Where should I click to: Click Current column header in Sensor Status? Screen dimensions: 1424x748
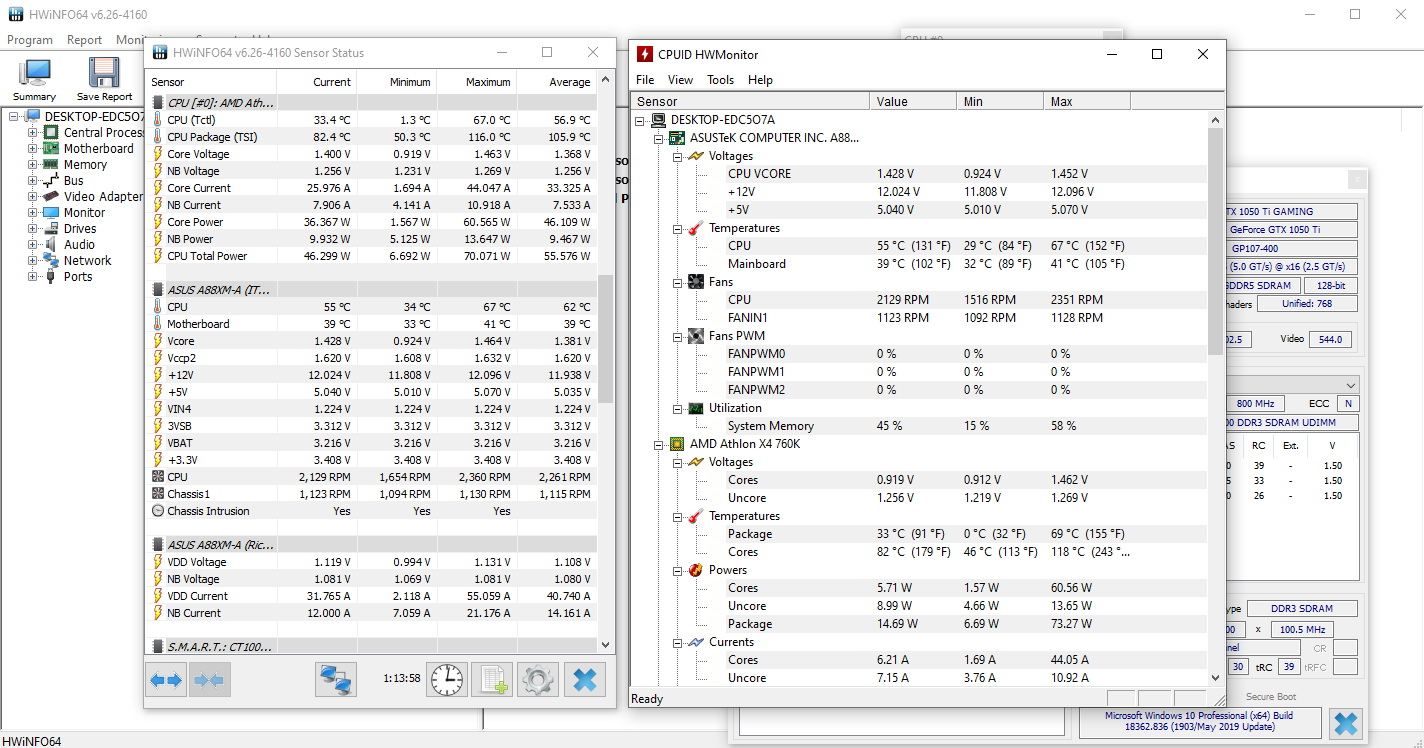317,82
